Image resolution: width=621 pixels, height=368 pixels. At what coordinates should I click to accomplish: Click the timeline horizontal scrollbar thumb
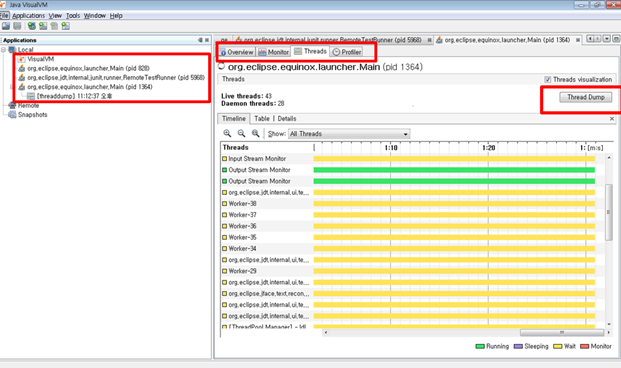click(562, 332)
